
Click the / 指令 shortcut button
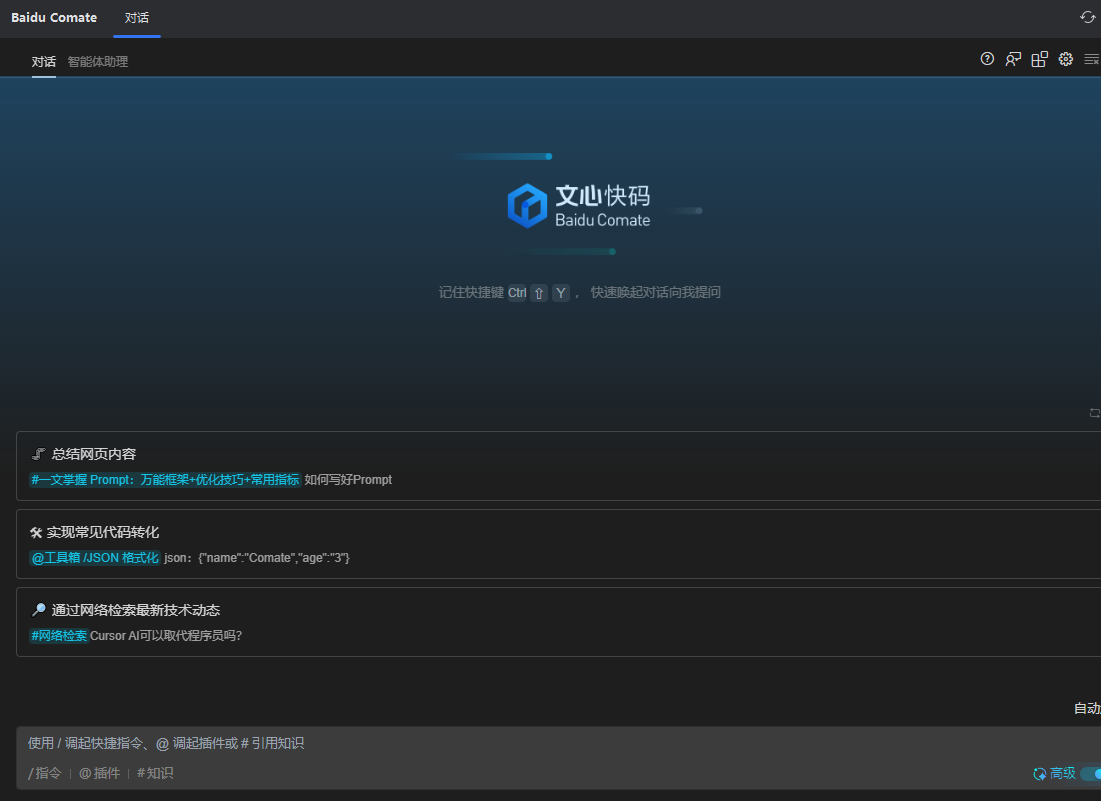coord(45,773)
